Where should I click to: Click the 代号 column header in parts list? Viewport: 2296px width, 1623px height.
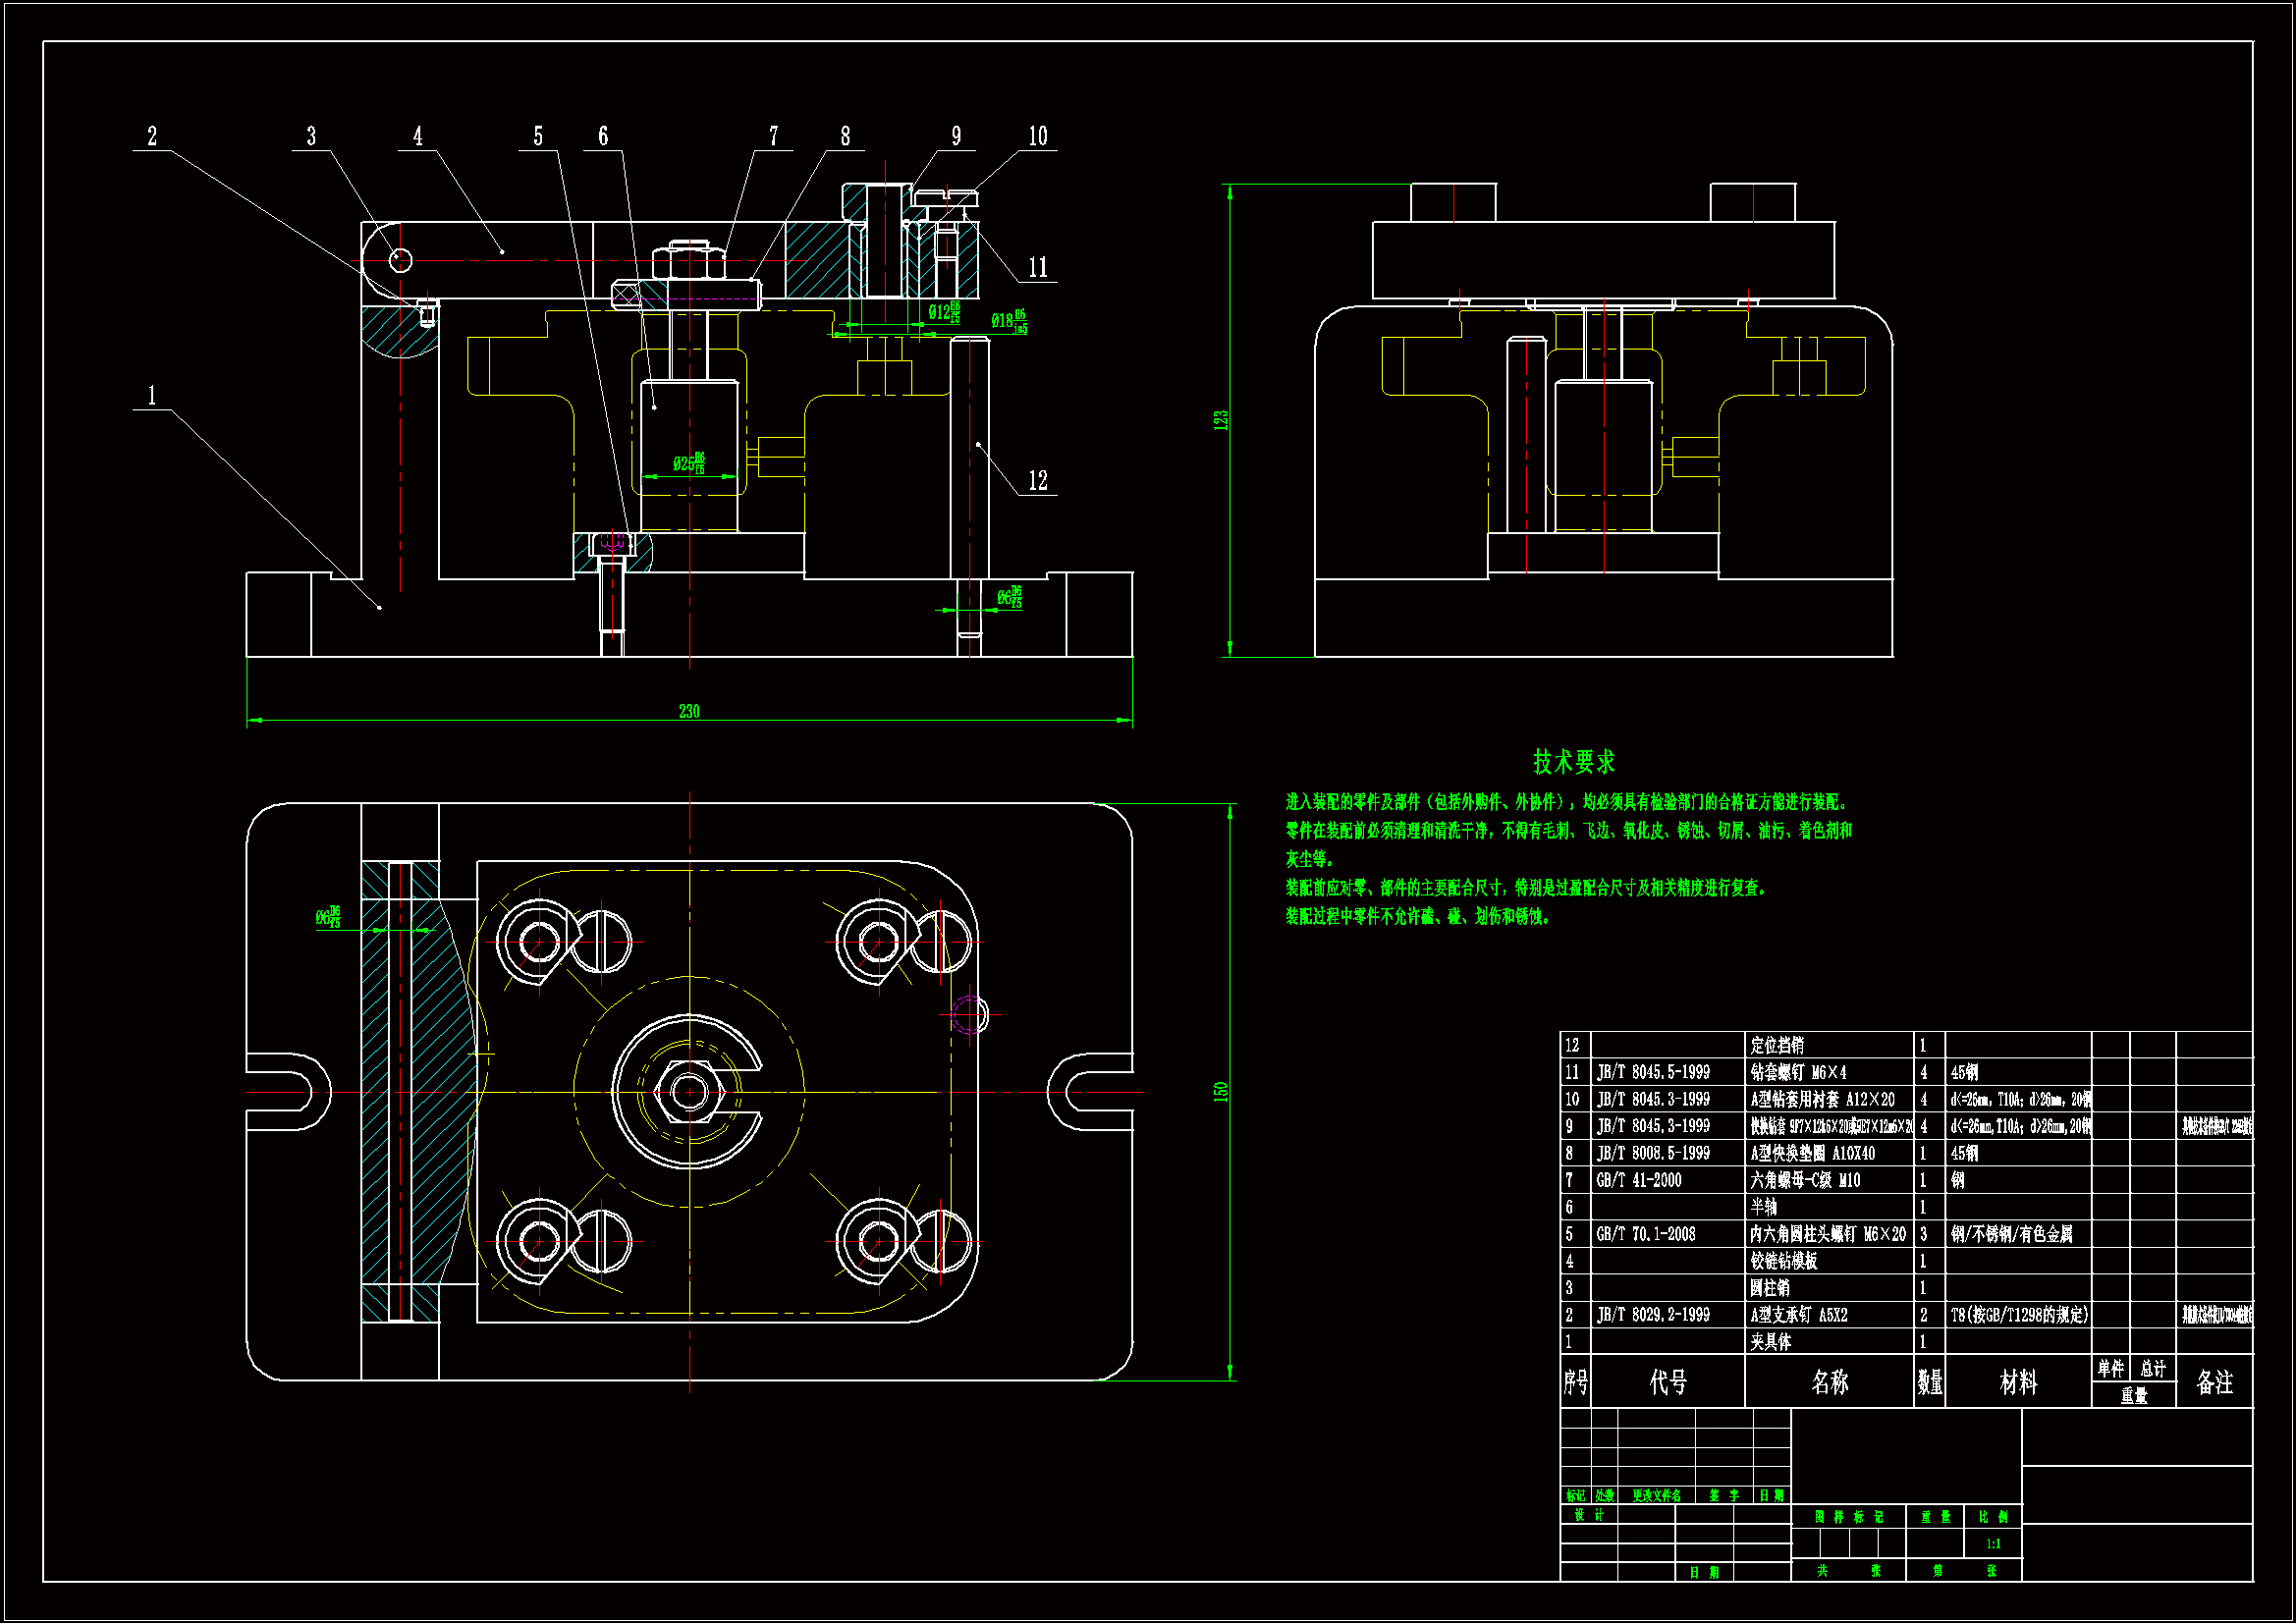click(1668, 1382)
